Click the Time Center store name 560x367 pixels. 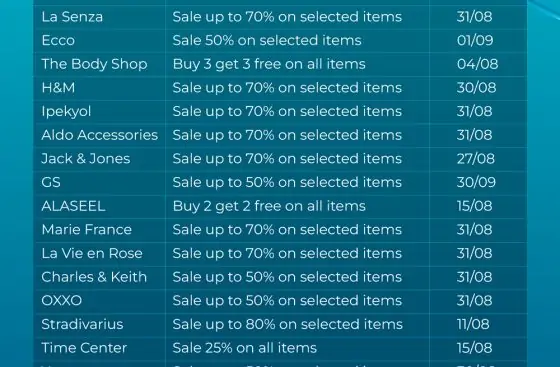coord(84,348)
